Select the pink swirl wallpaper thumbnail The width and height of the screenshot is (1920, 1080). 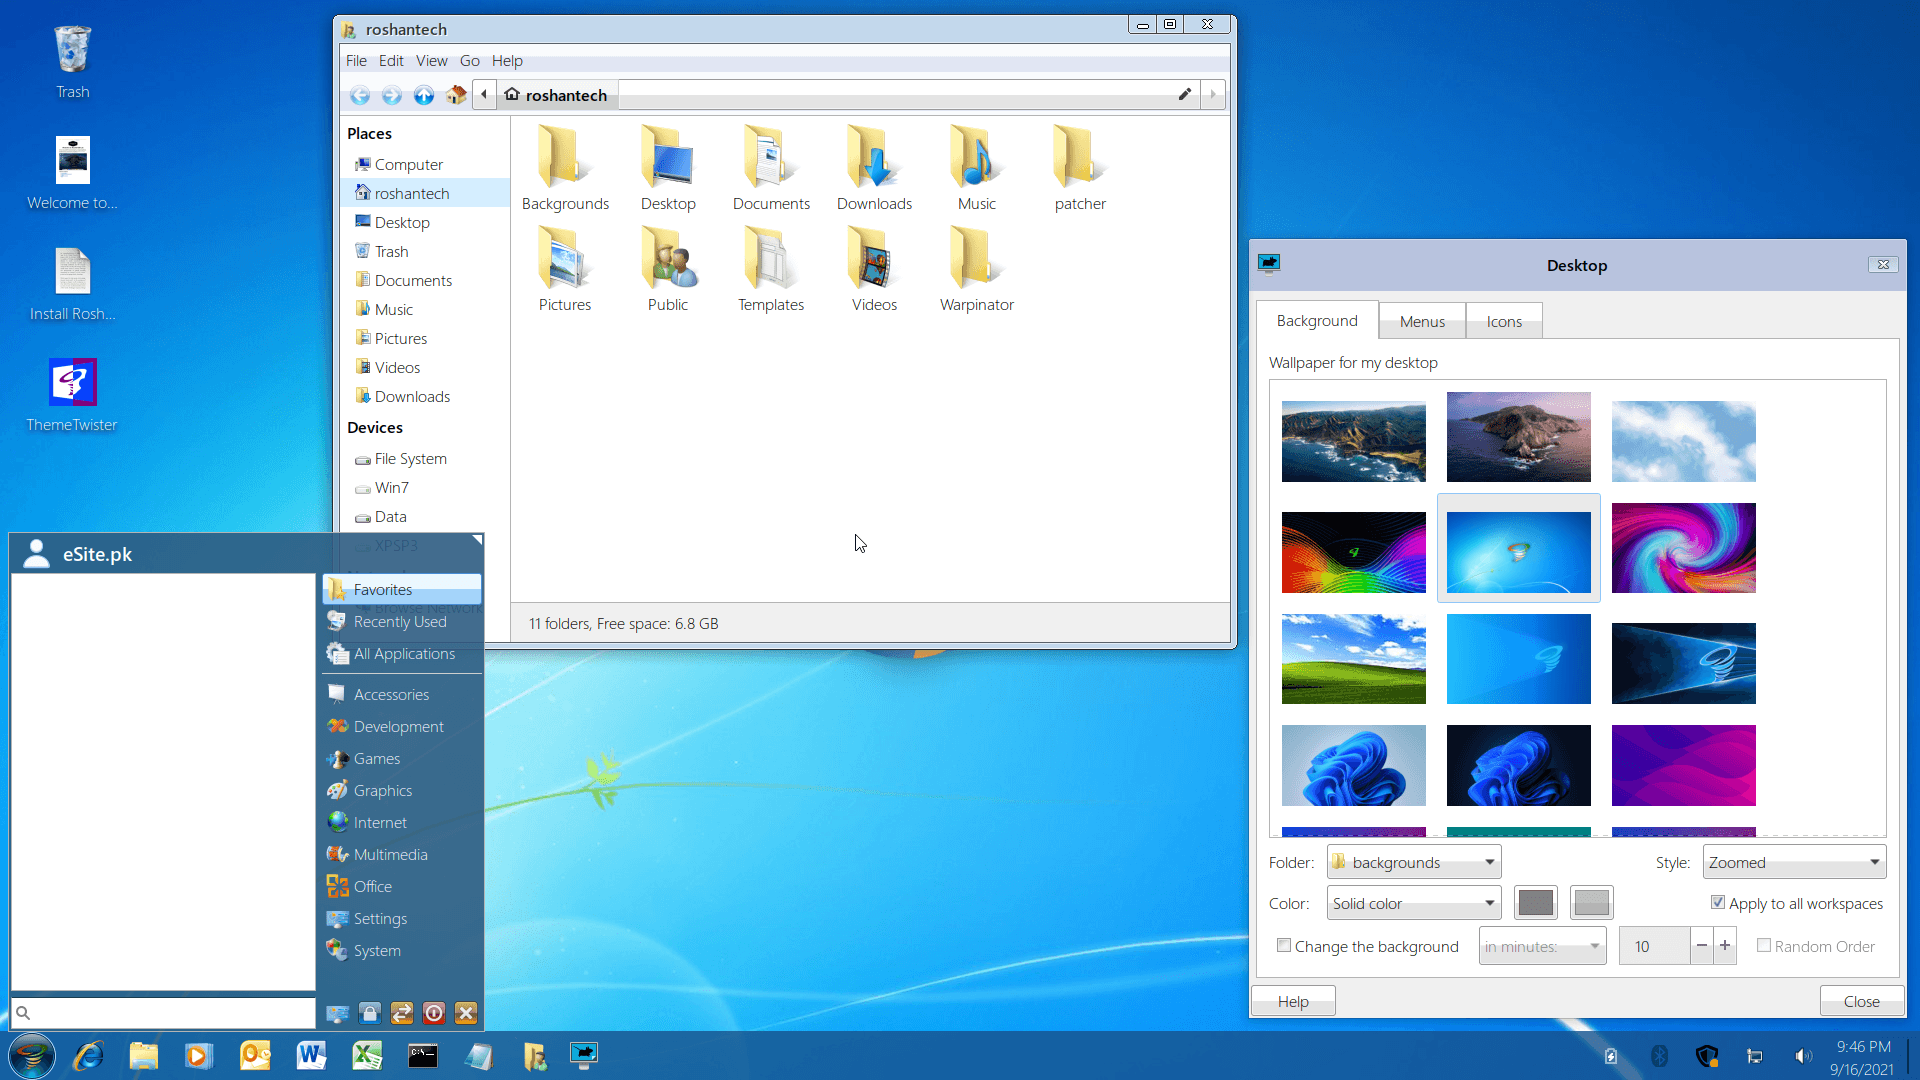1683,548
